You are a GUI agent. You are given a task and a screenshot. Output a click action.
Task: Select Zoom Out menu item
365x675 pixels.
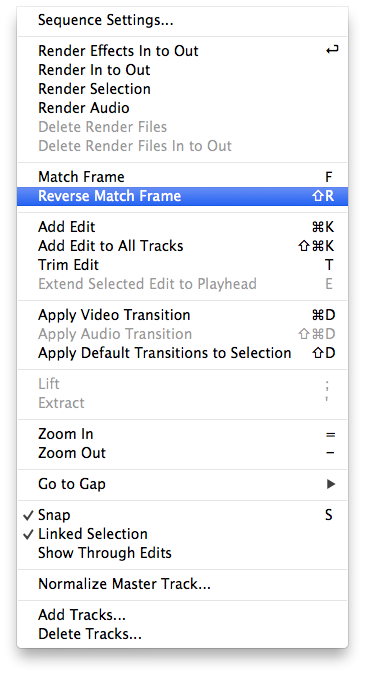(x=182, y=453)
